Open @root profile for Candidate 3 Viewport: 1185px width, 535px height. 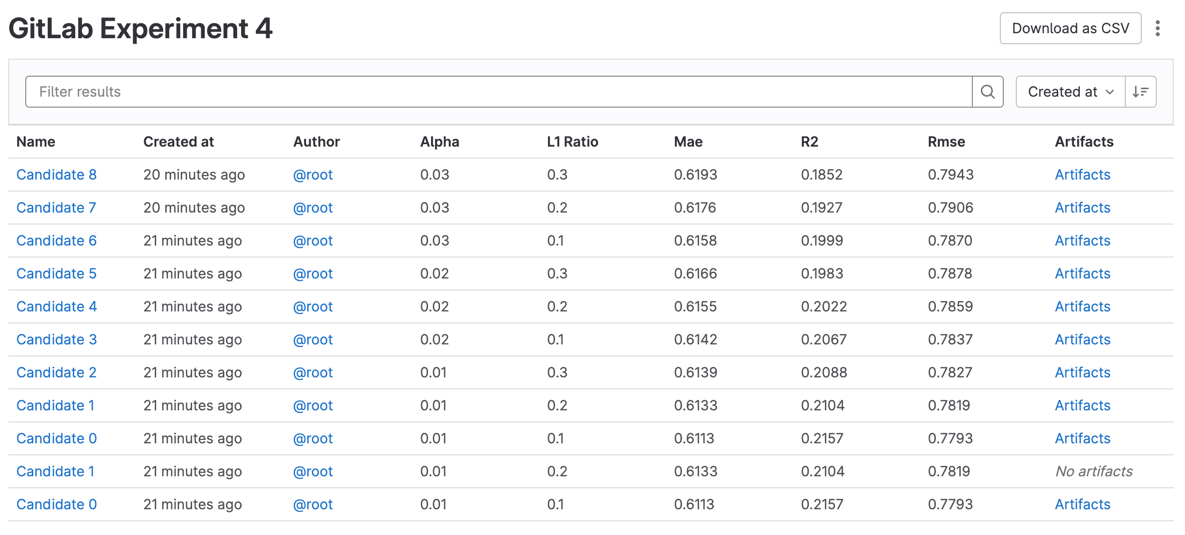[x=313, y=340]
